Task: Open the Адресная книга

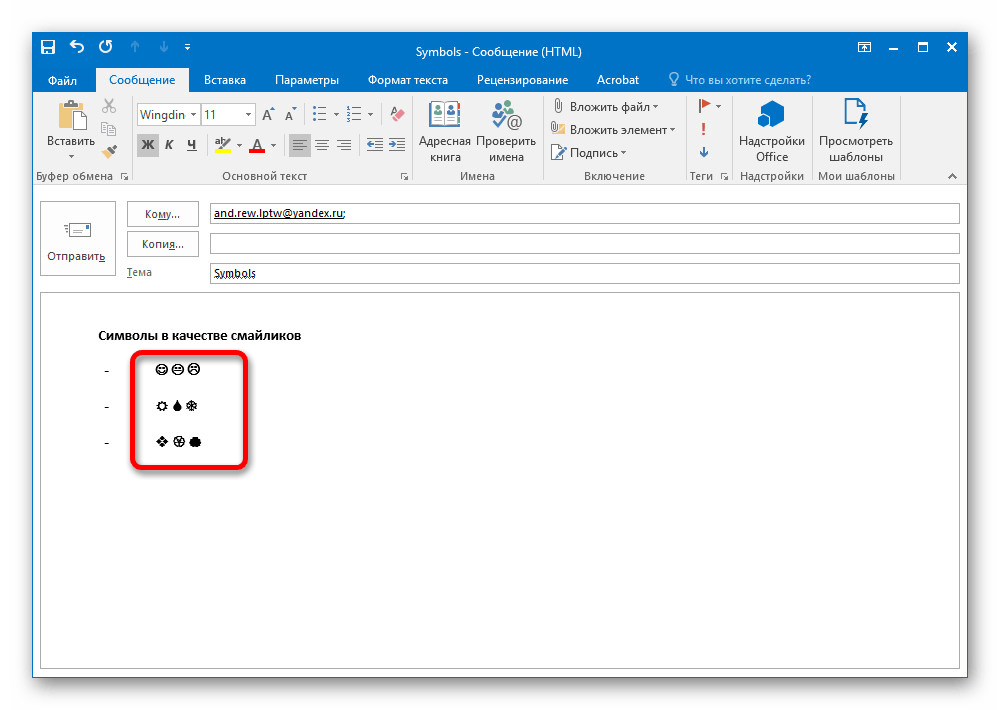Action: pyautogui.click(x=445, y=131)
